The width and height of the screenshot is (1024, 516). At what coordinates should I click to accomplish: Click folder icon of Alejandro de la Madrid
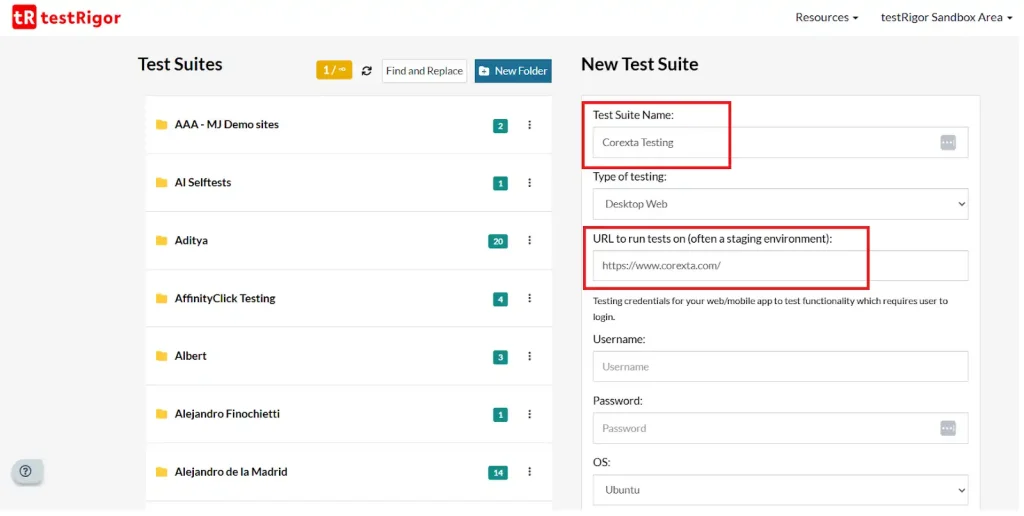click(161, 472)
